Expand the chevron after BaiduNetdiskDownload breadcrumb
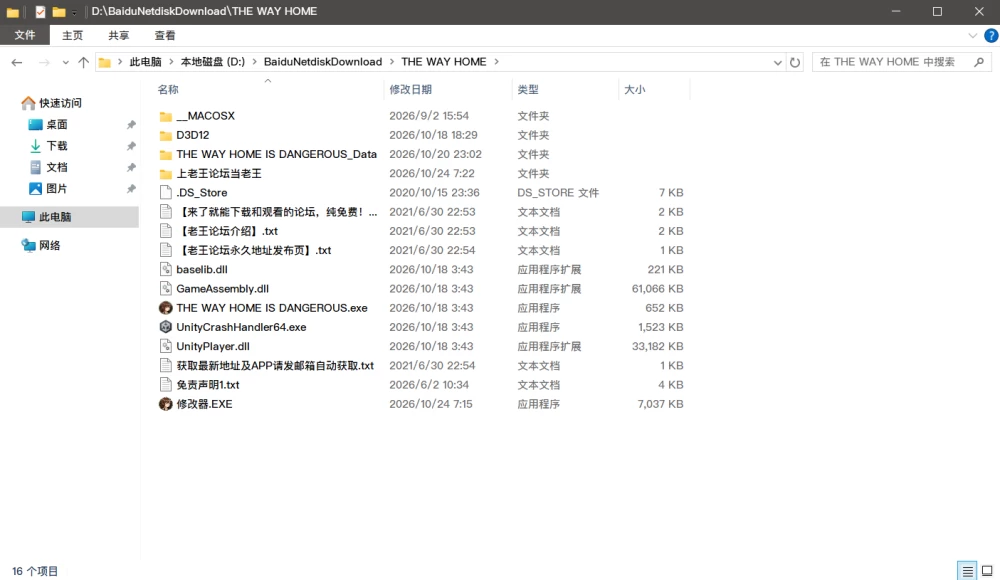 point(392,62)
